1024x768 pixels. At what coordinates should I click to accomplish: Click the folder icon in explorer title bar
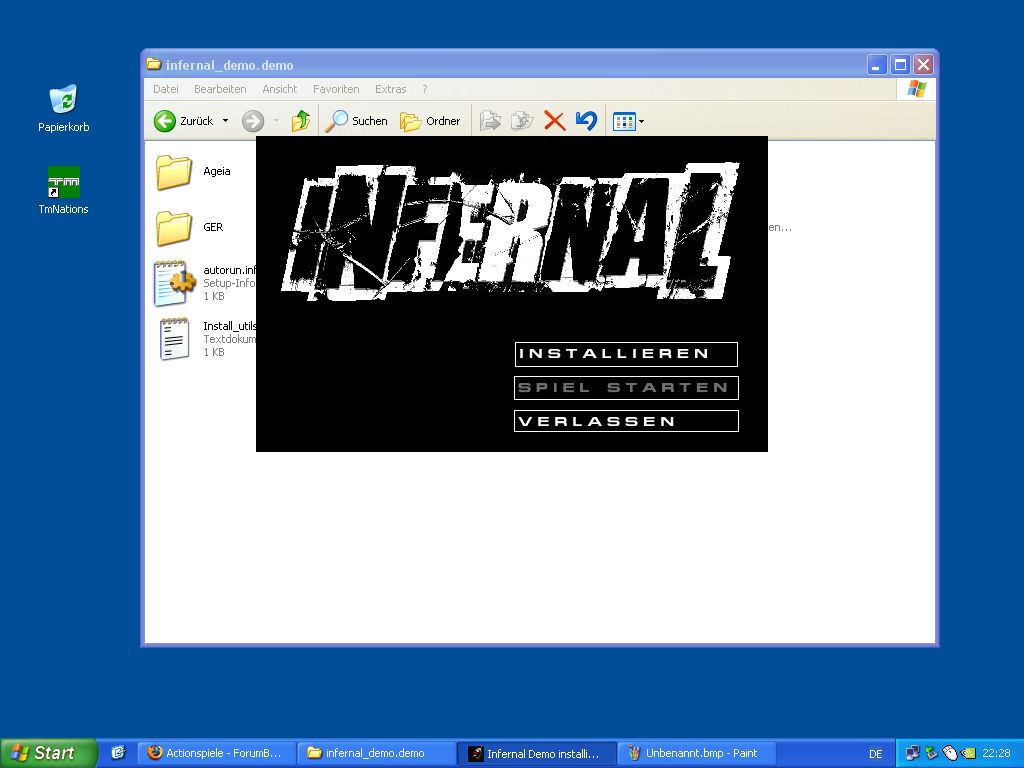tap(153, 64)
